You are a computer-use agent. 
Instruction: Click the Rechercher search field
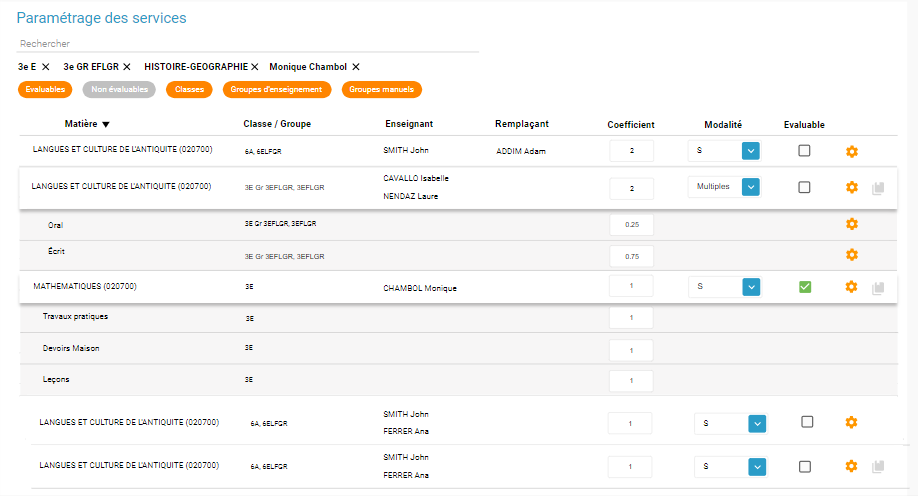coord(248,44)
